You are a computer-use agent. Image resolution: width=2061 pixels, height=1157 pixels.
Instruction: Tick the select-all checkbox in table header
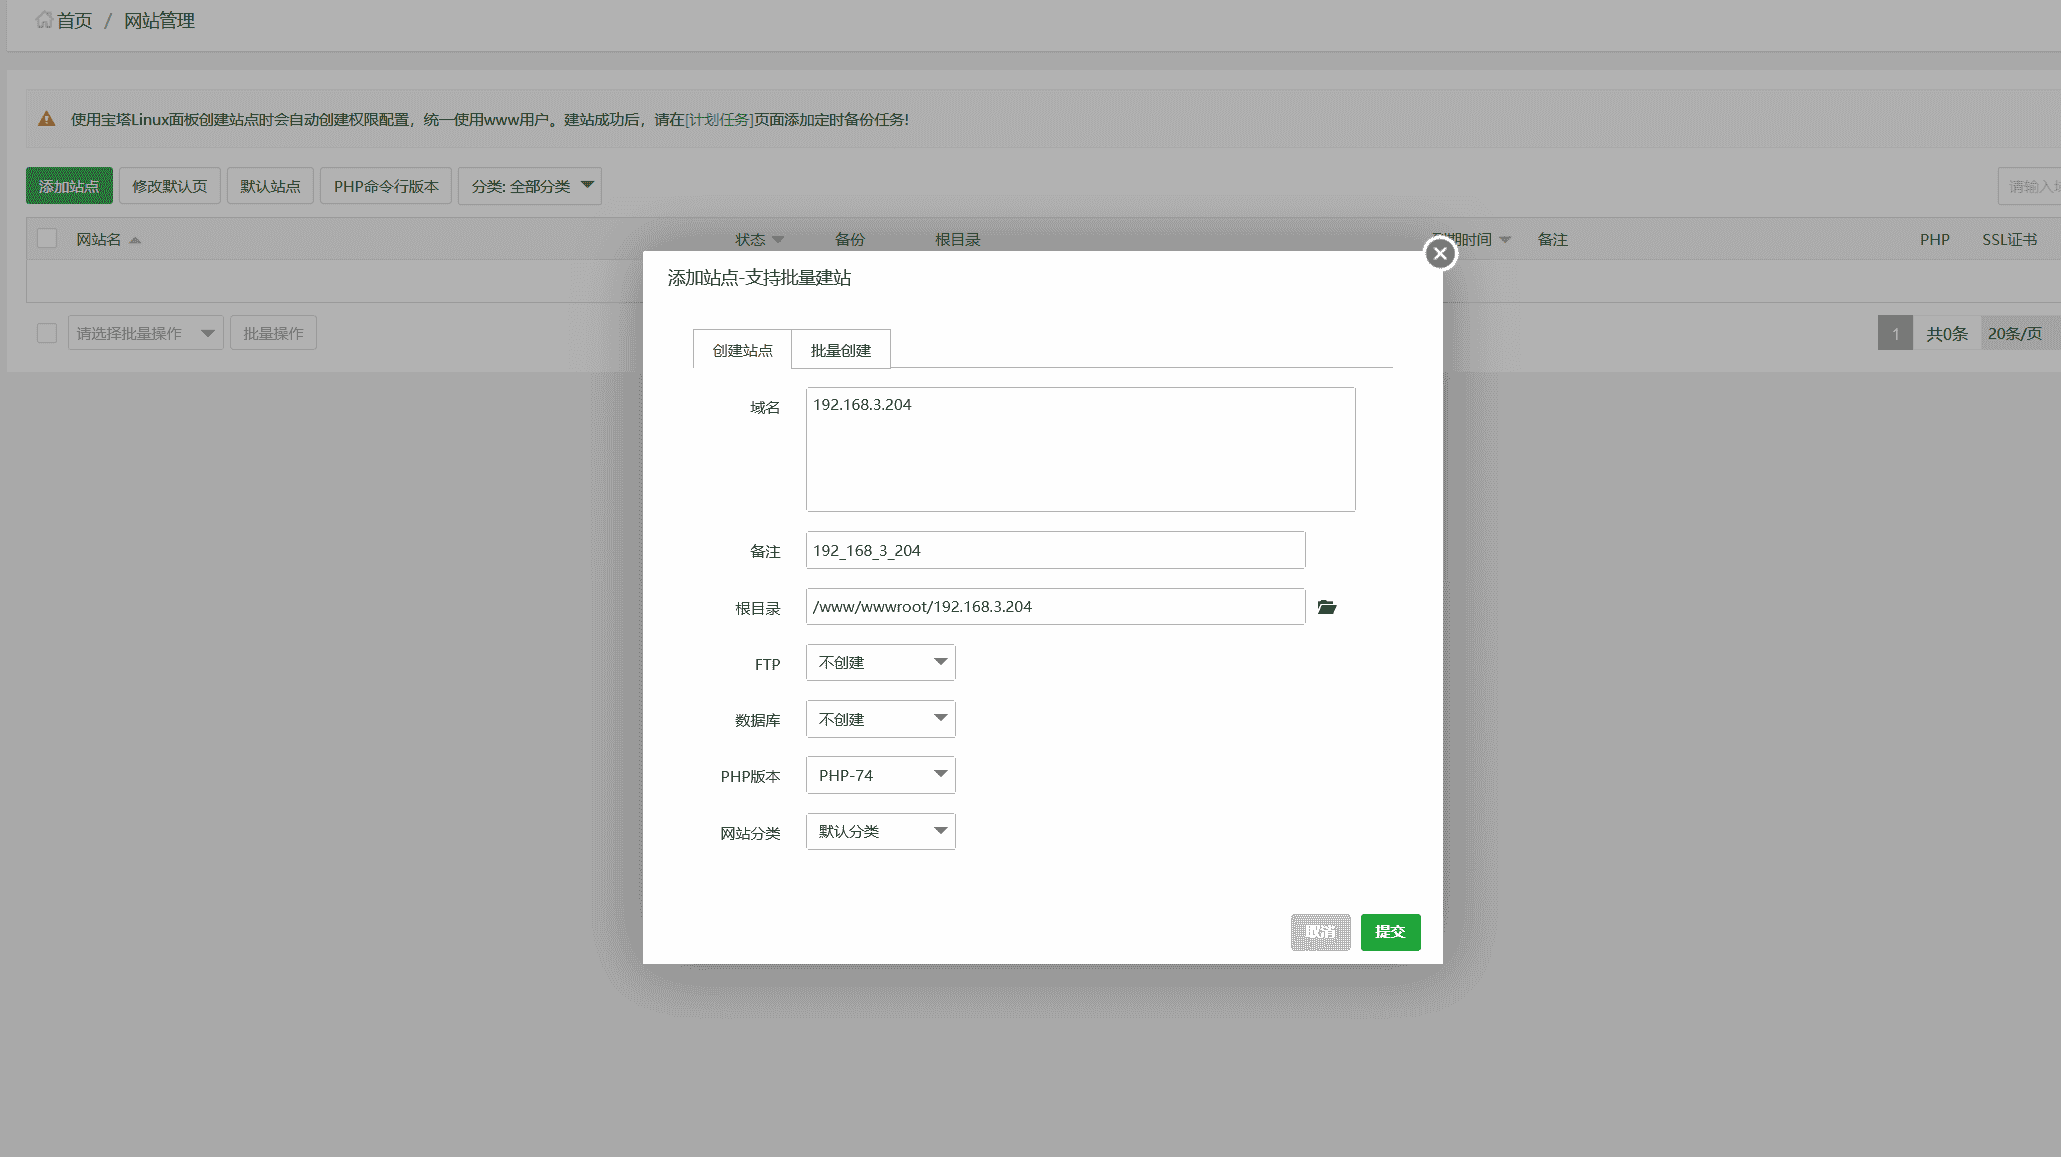pyautogui.click(x=47, y=239)
